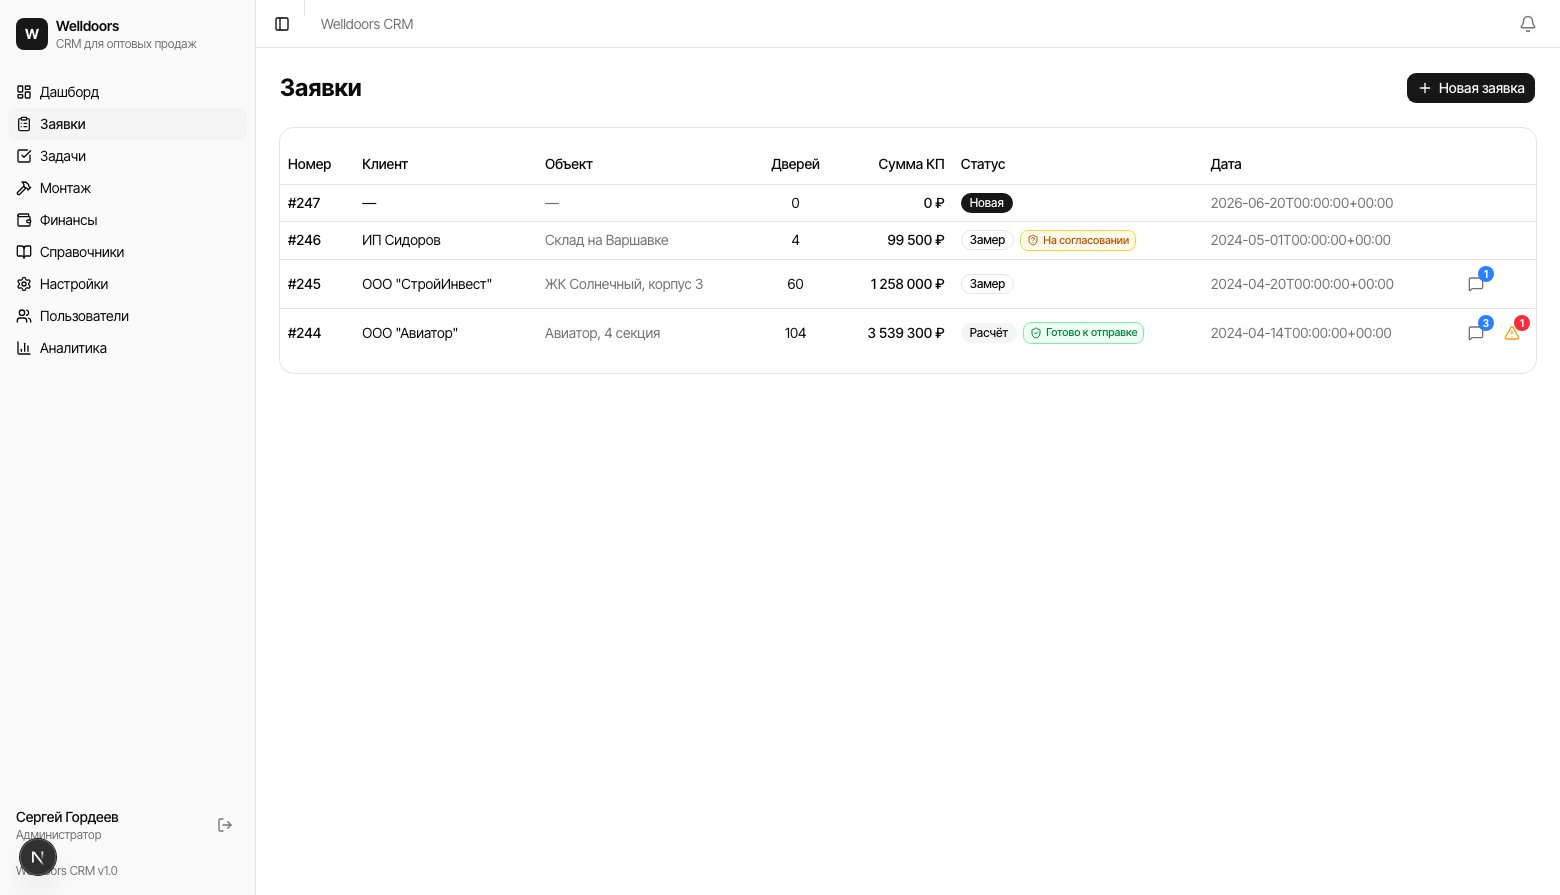Click the Справочники book icon
Image resolution: width=1560 pixels, height=895 pixels.
tap(24, 252)
